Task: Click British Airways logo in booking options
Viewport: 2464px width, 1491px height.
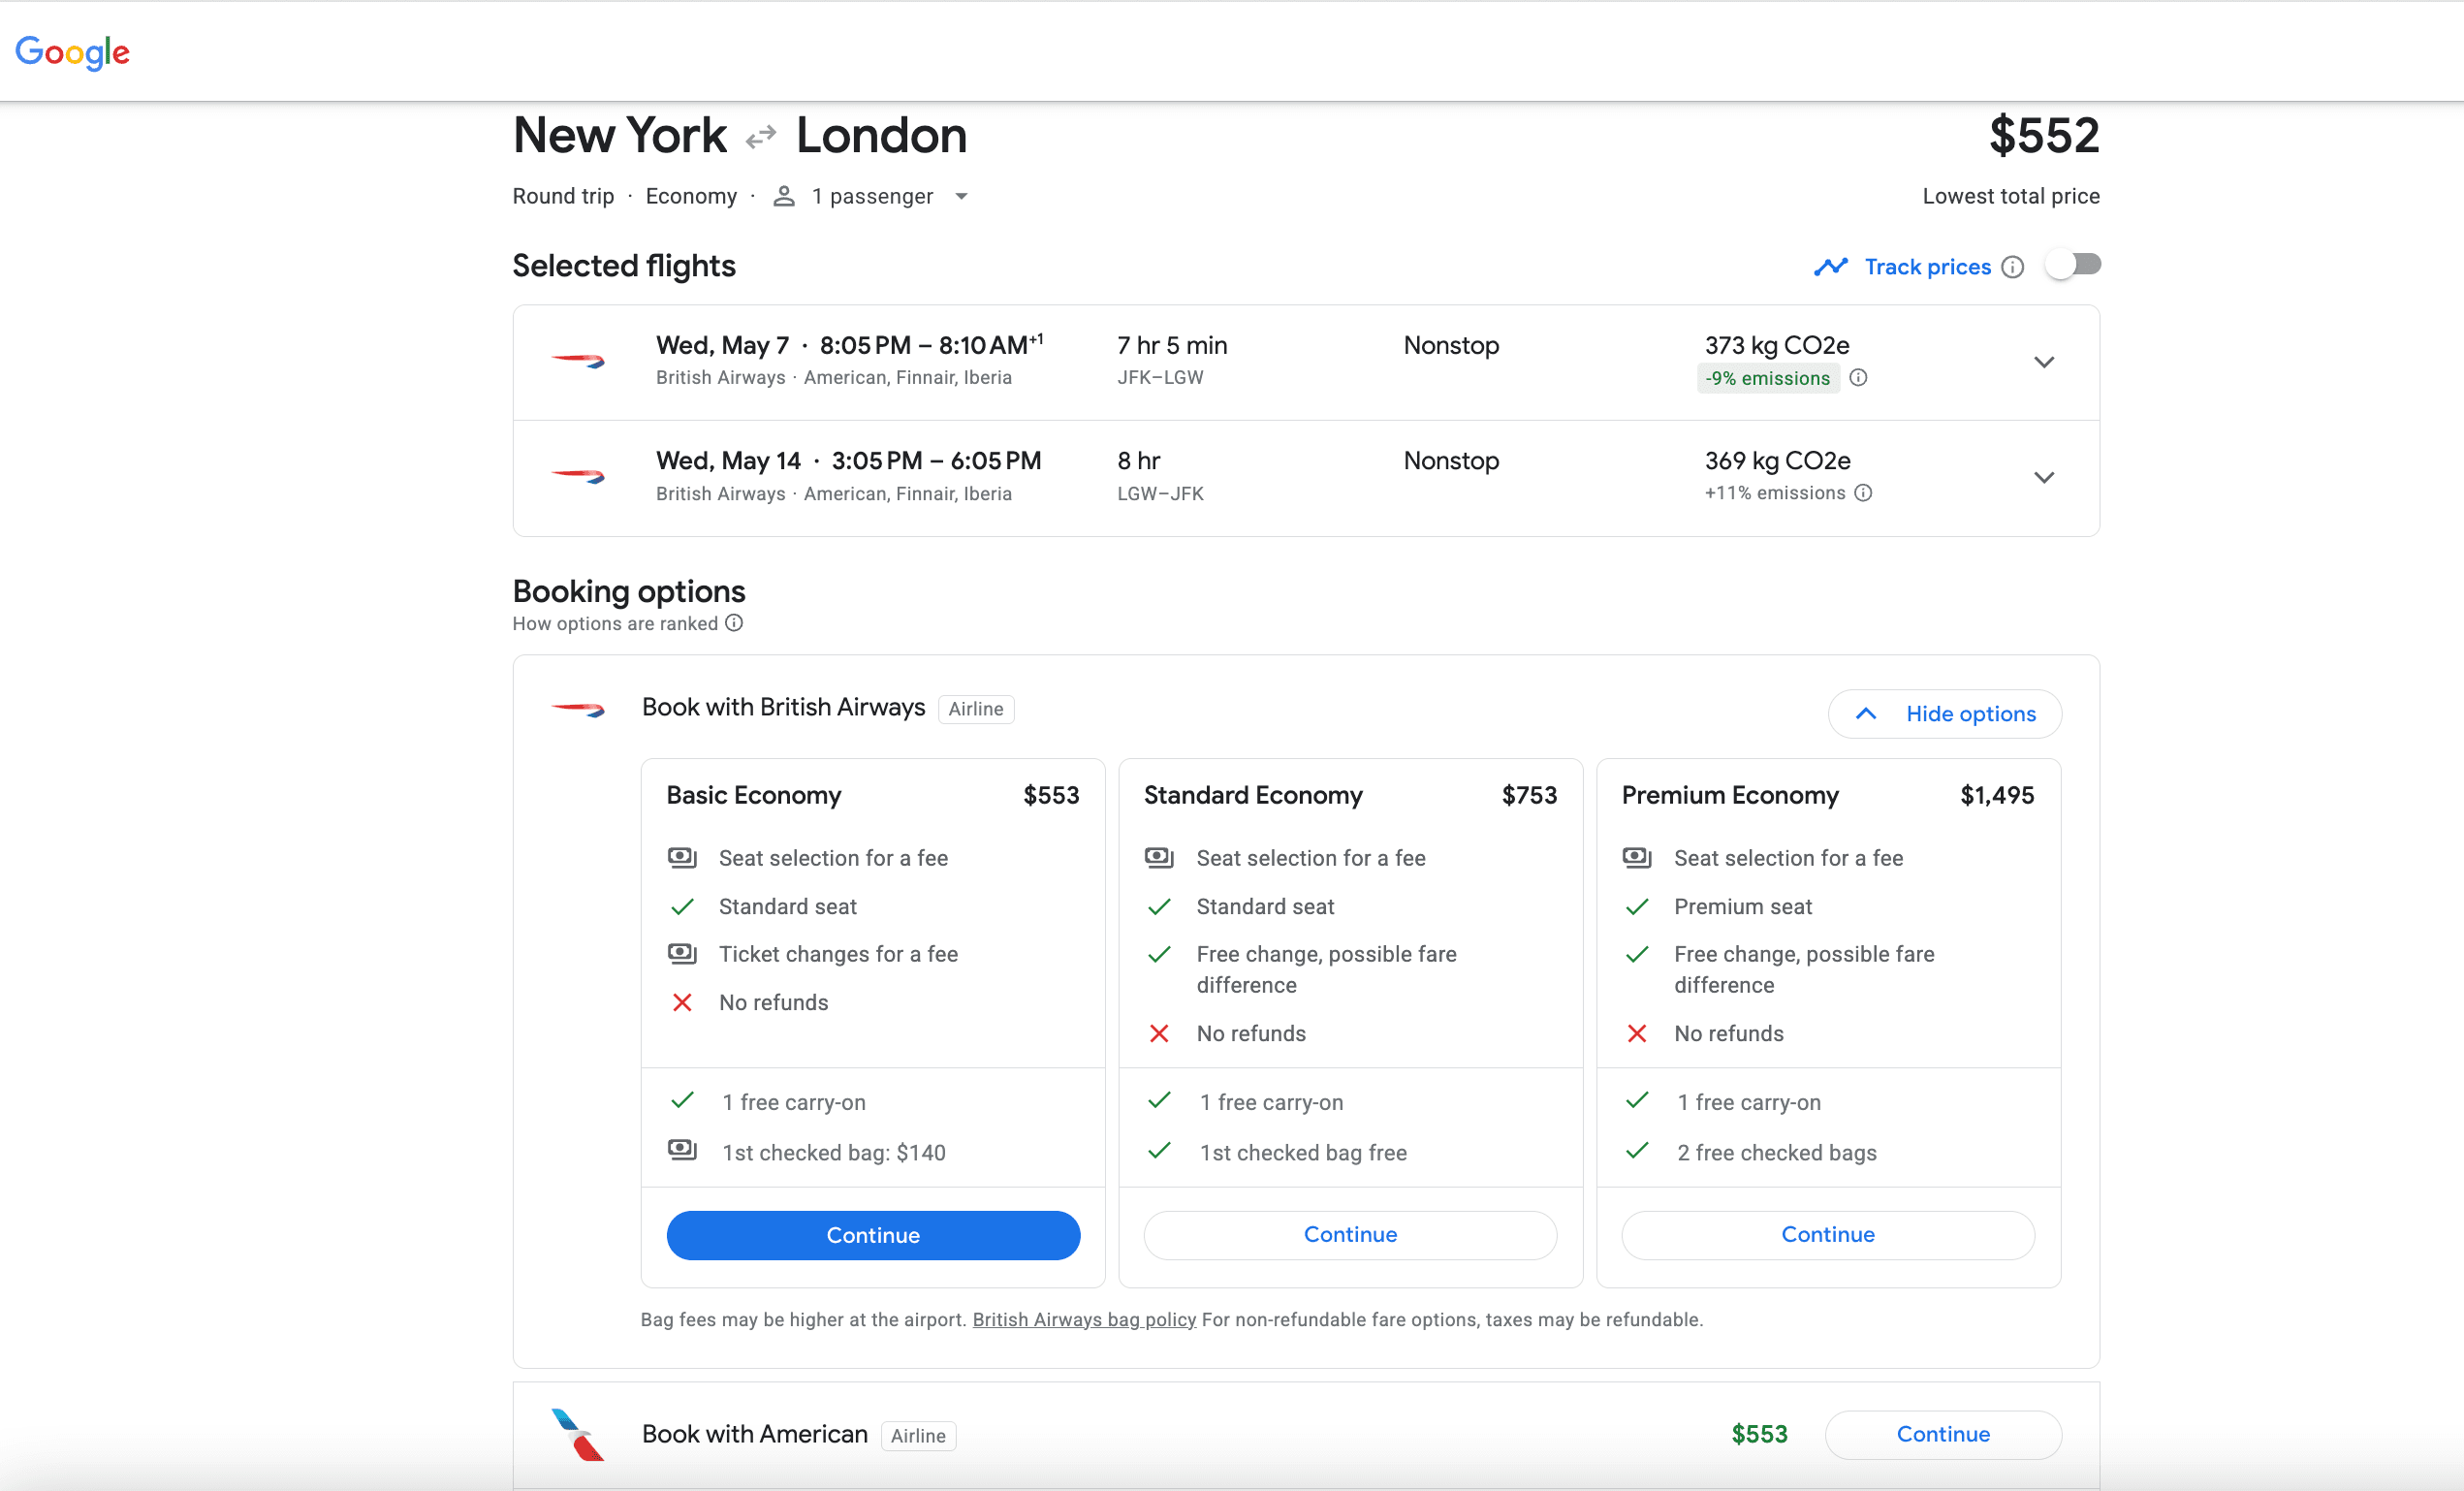Action: [578, 709]
